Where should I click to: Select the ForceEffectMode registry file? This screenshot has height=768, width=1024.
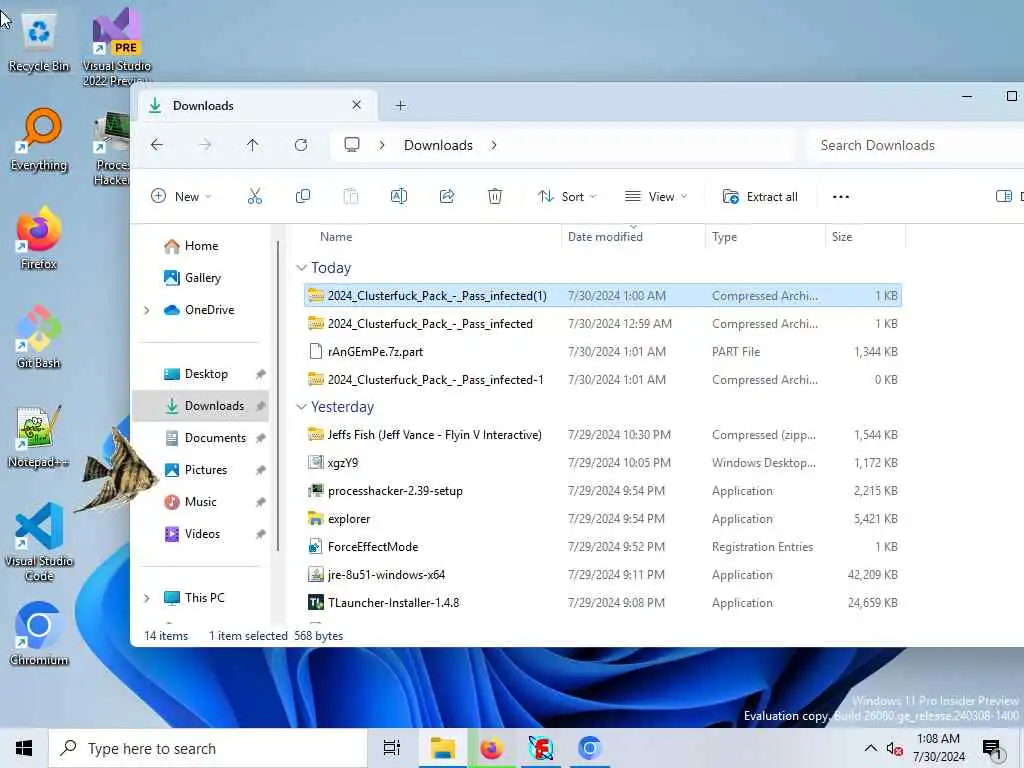603,547
